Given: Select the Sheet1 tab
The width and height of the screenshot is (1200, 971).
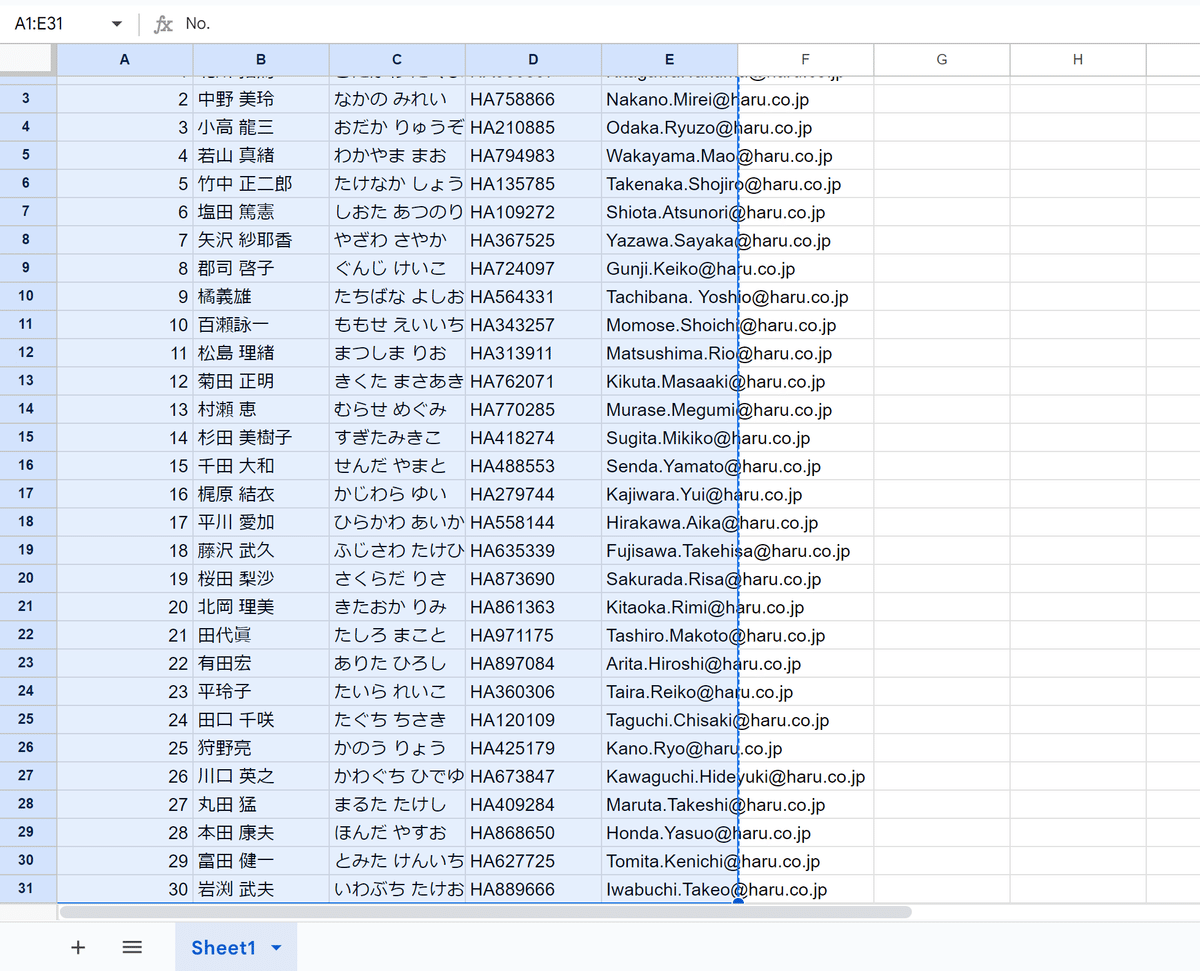Looking at the screenshot, I should (224, 947).
